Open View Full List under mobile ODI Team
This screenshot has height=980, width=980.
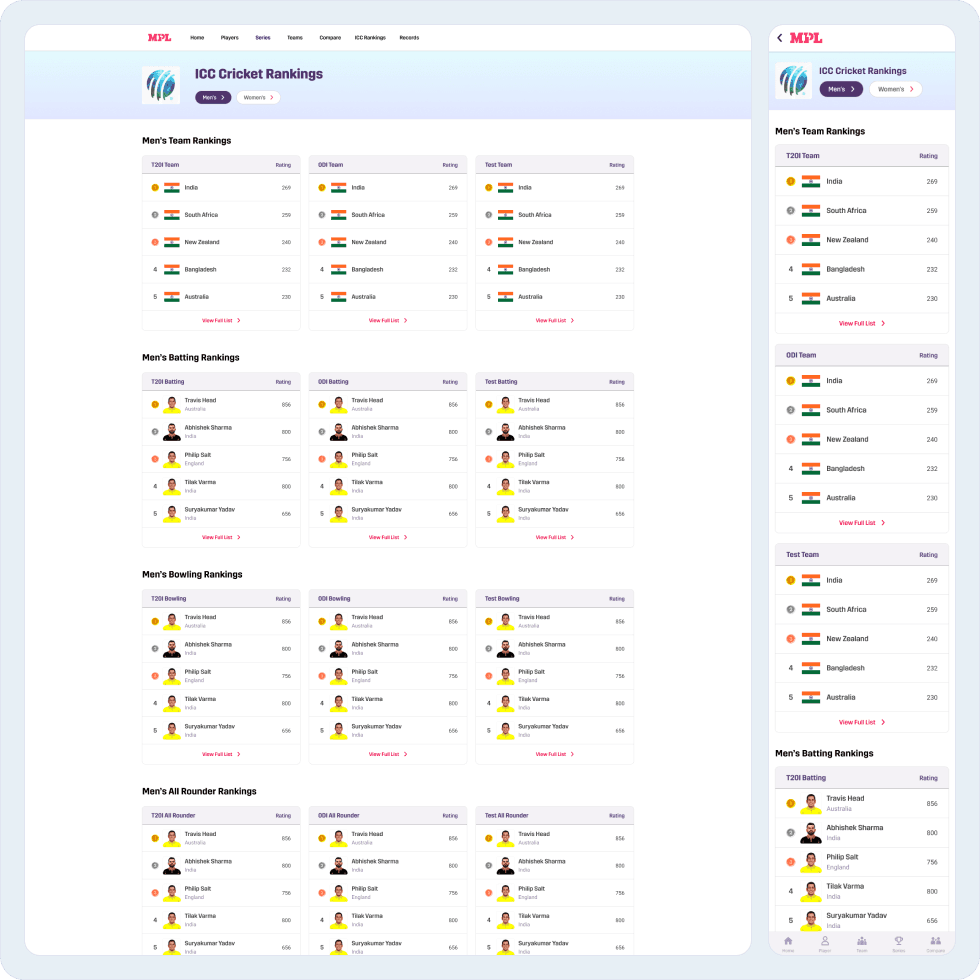862,523
